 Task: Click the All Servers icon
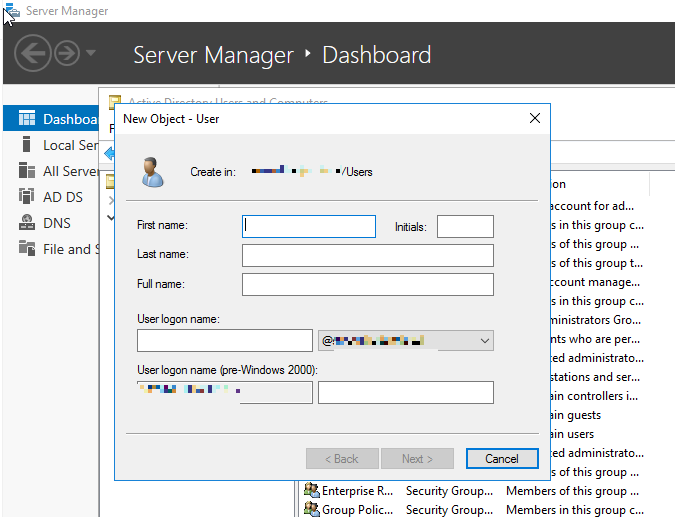point(27,170)
